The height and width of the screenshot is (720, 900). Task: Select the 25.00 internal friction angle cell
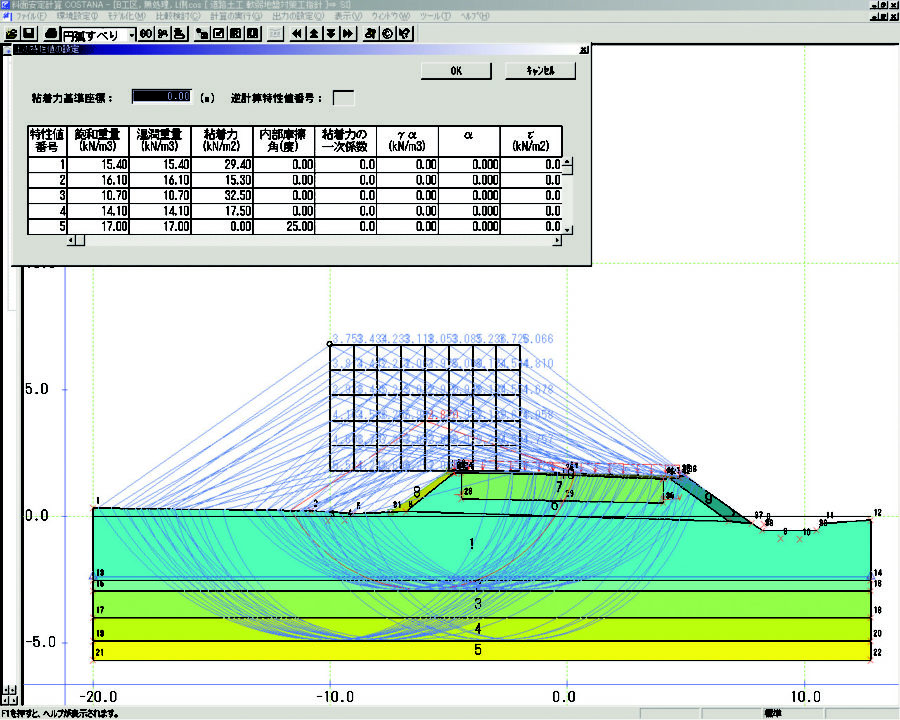(x=284, y=227)
